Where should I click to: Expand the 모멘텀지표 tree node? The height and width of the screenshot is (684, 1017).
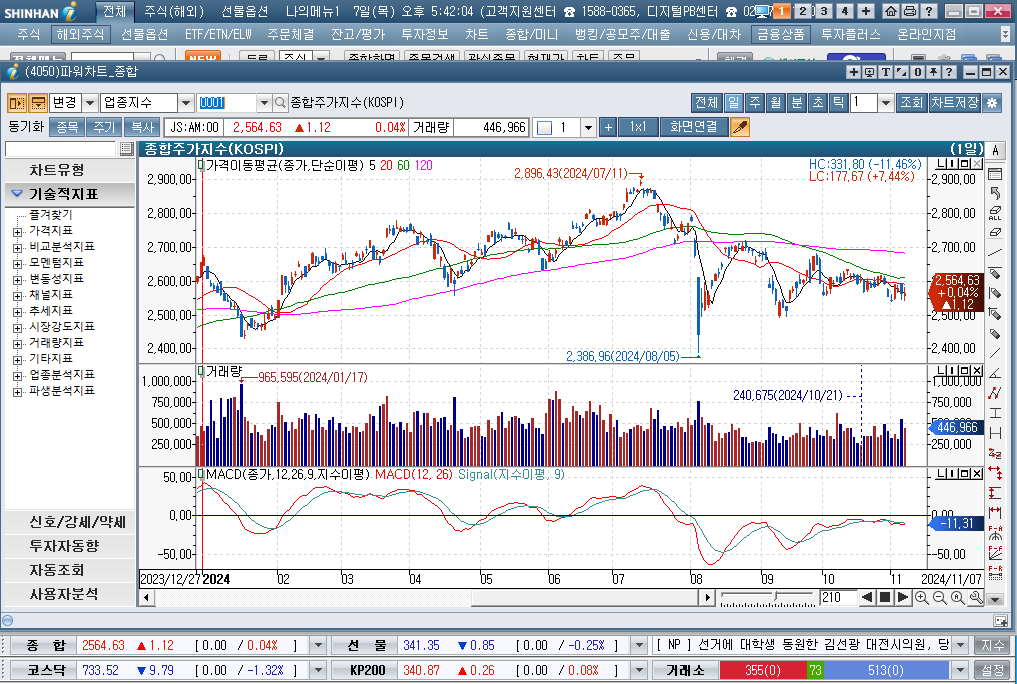[x=18, y=263]
